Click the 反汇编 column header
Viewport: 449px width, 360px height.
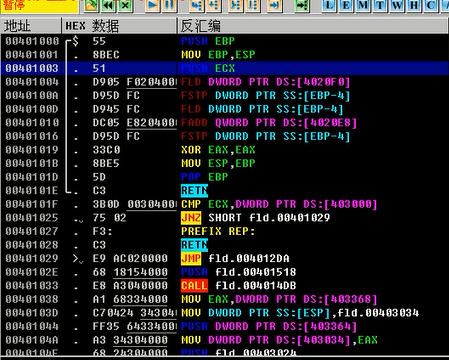(x=312, y=26)
